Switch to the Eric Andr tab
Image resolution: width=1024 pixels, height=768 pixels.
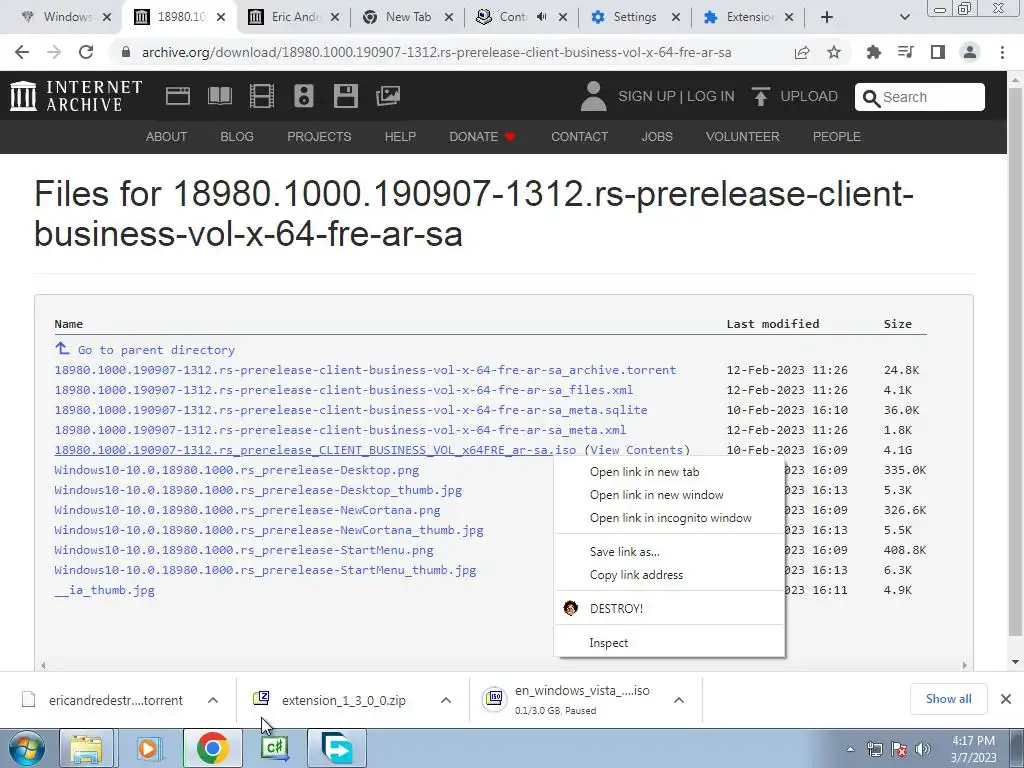coord(293,17)
